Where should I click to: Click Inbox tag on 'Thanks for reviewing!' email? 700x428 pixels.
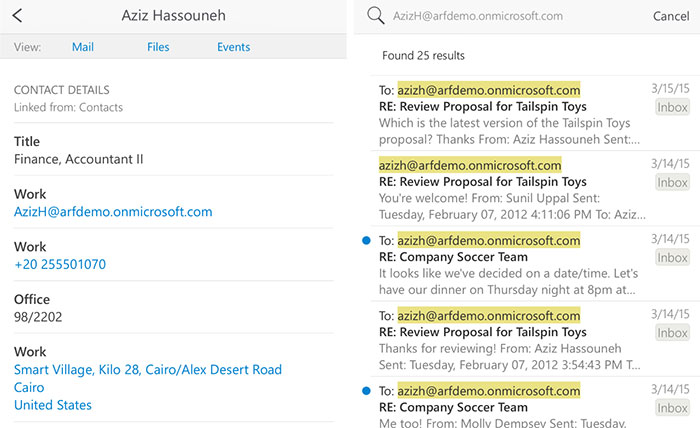click(x=672, y=333)
